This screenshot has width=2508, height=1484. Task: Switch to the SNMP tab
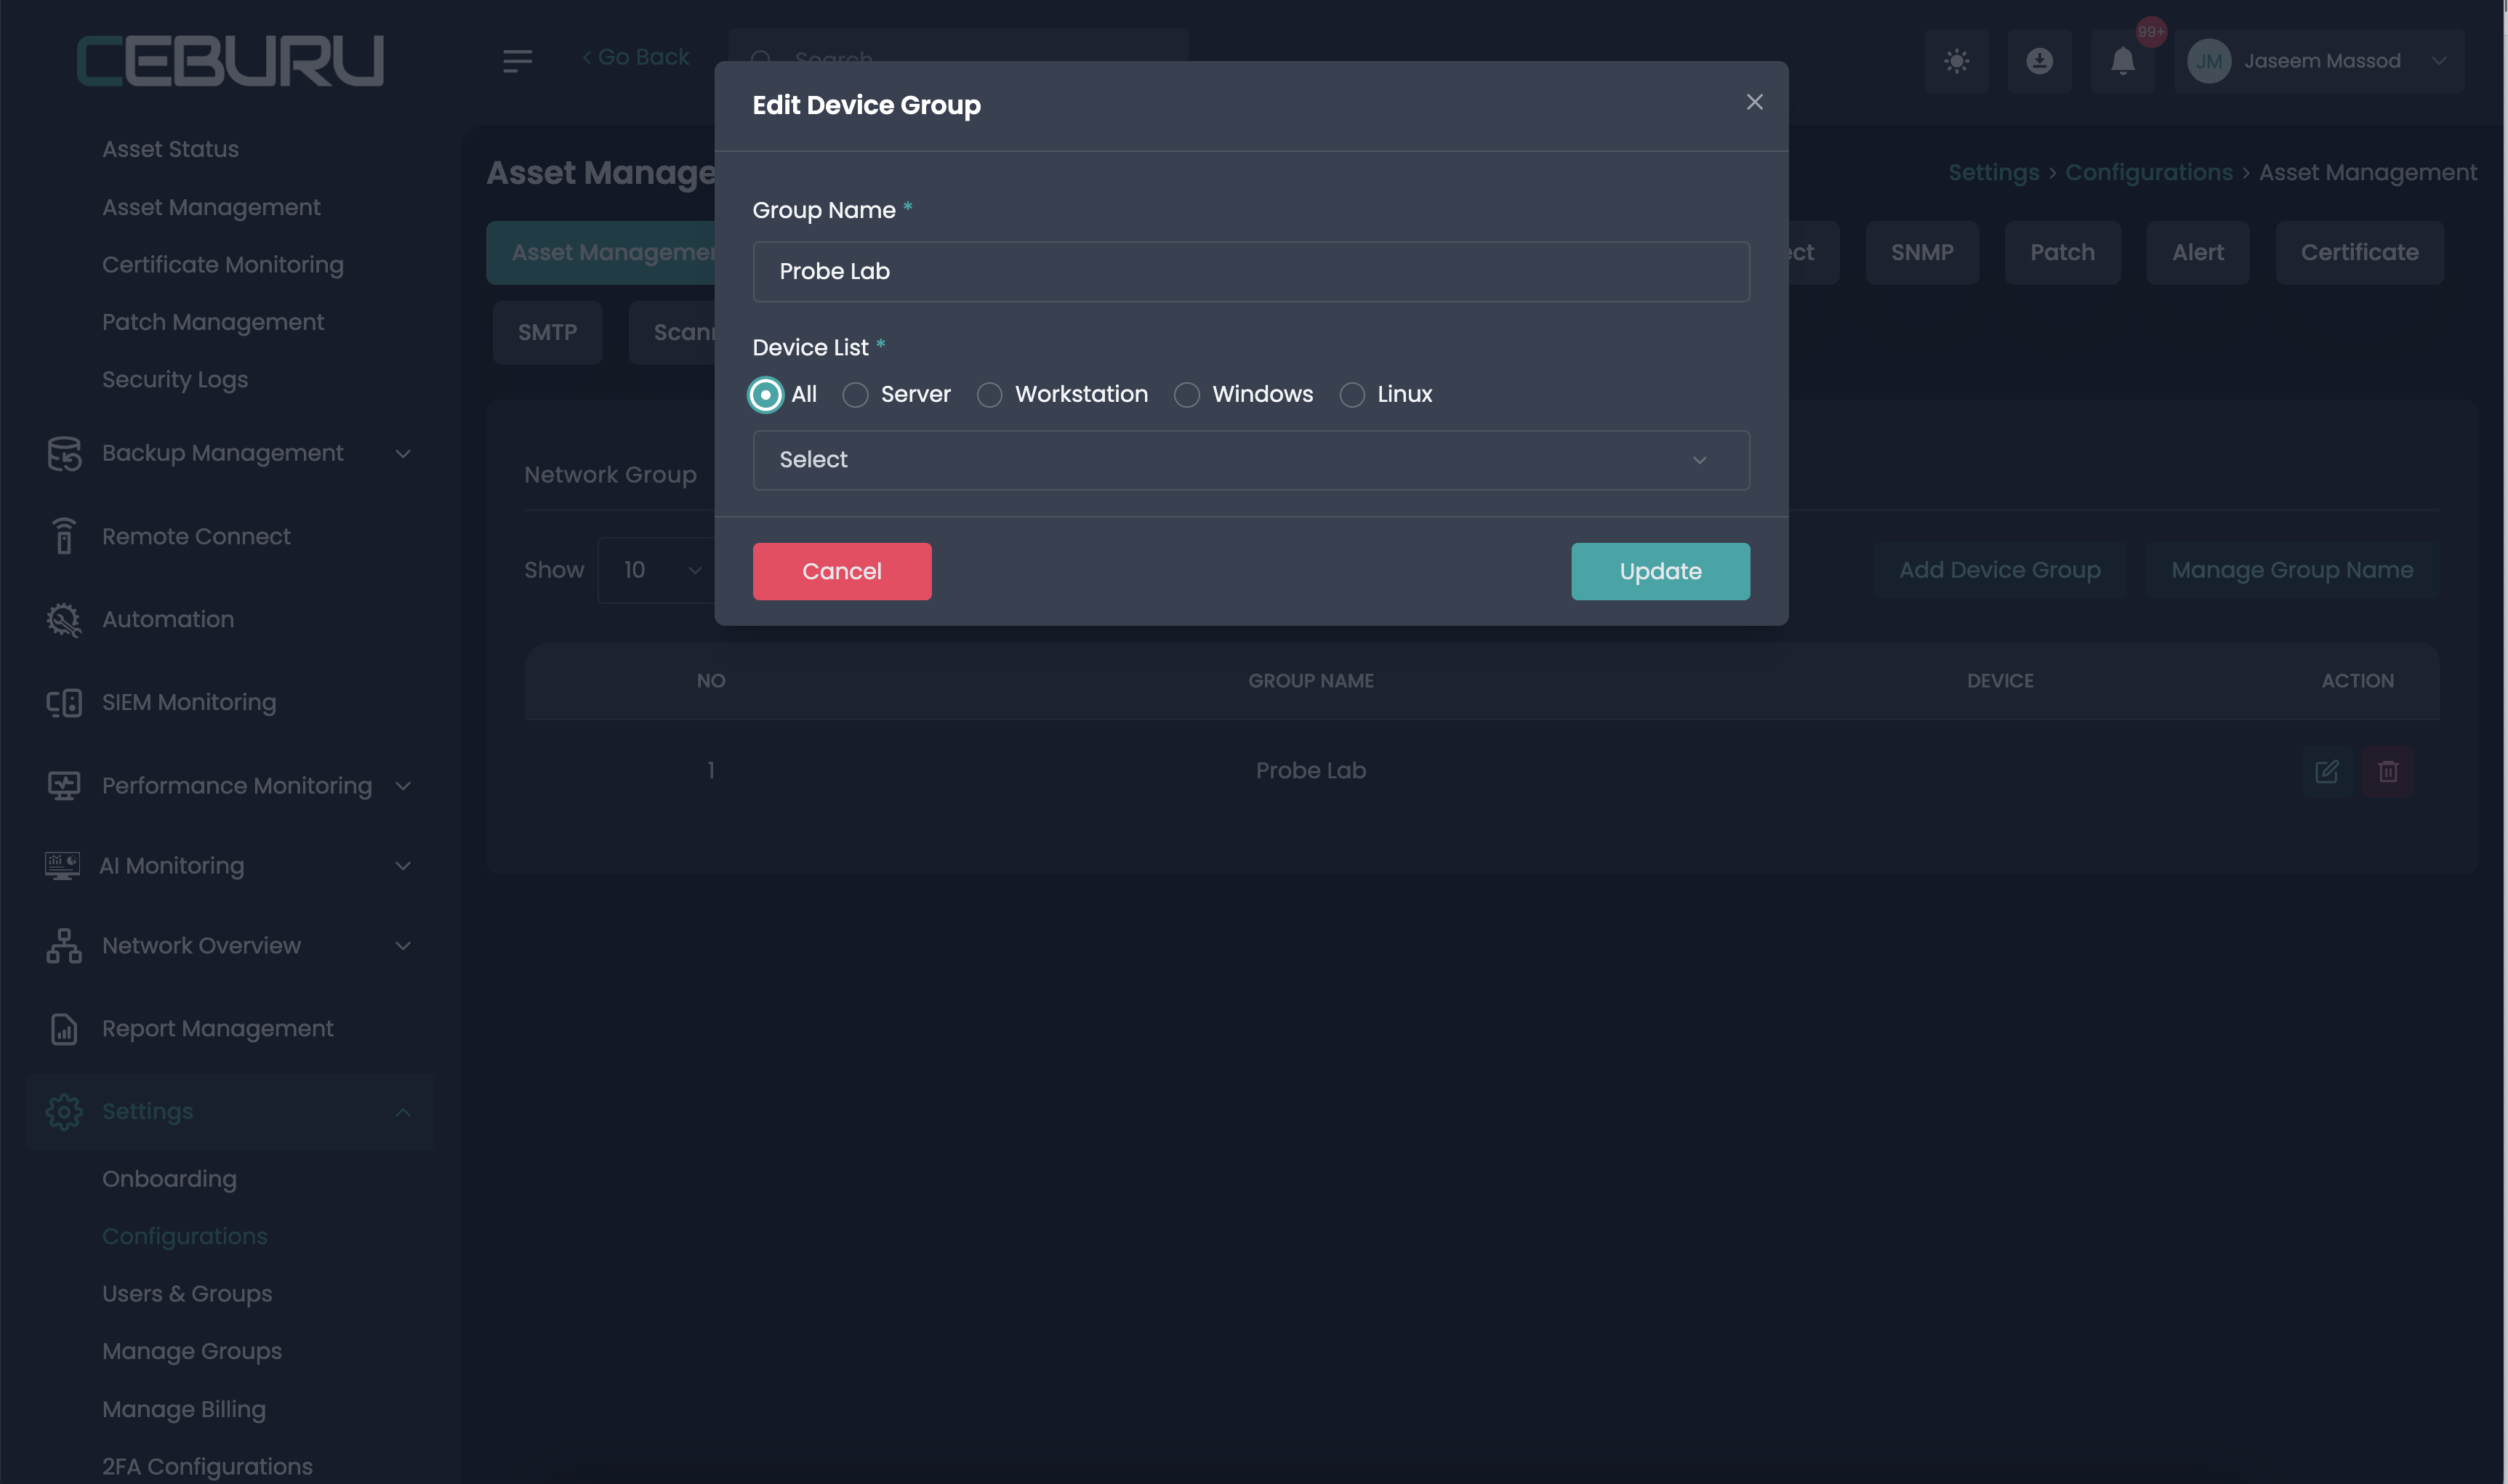[x=1921, y=252]
